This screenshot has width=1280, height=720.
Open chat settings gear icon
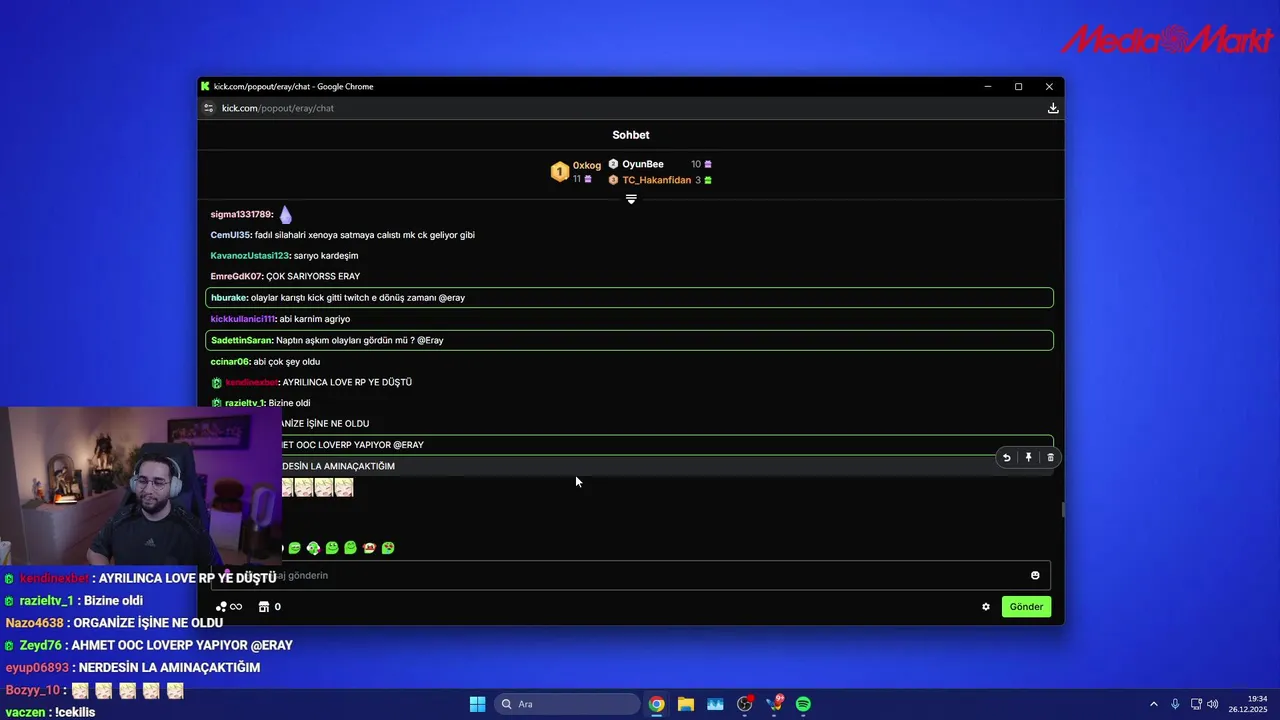[x=986, y=607]
